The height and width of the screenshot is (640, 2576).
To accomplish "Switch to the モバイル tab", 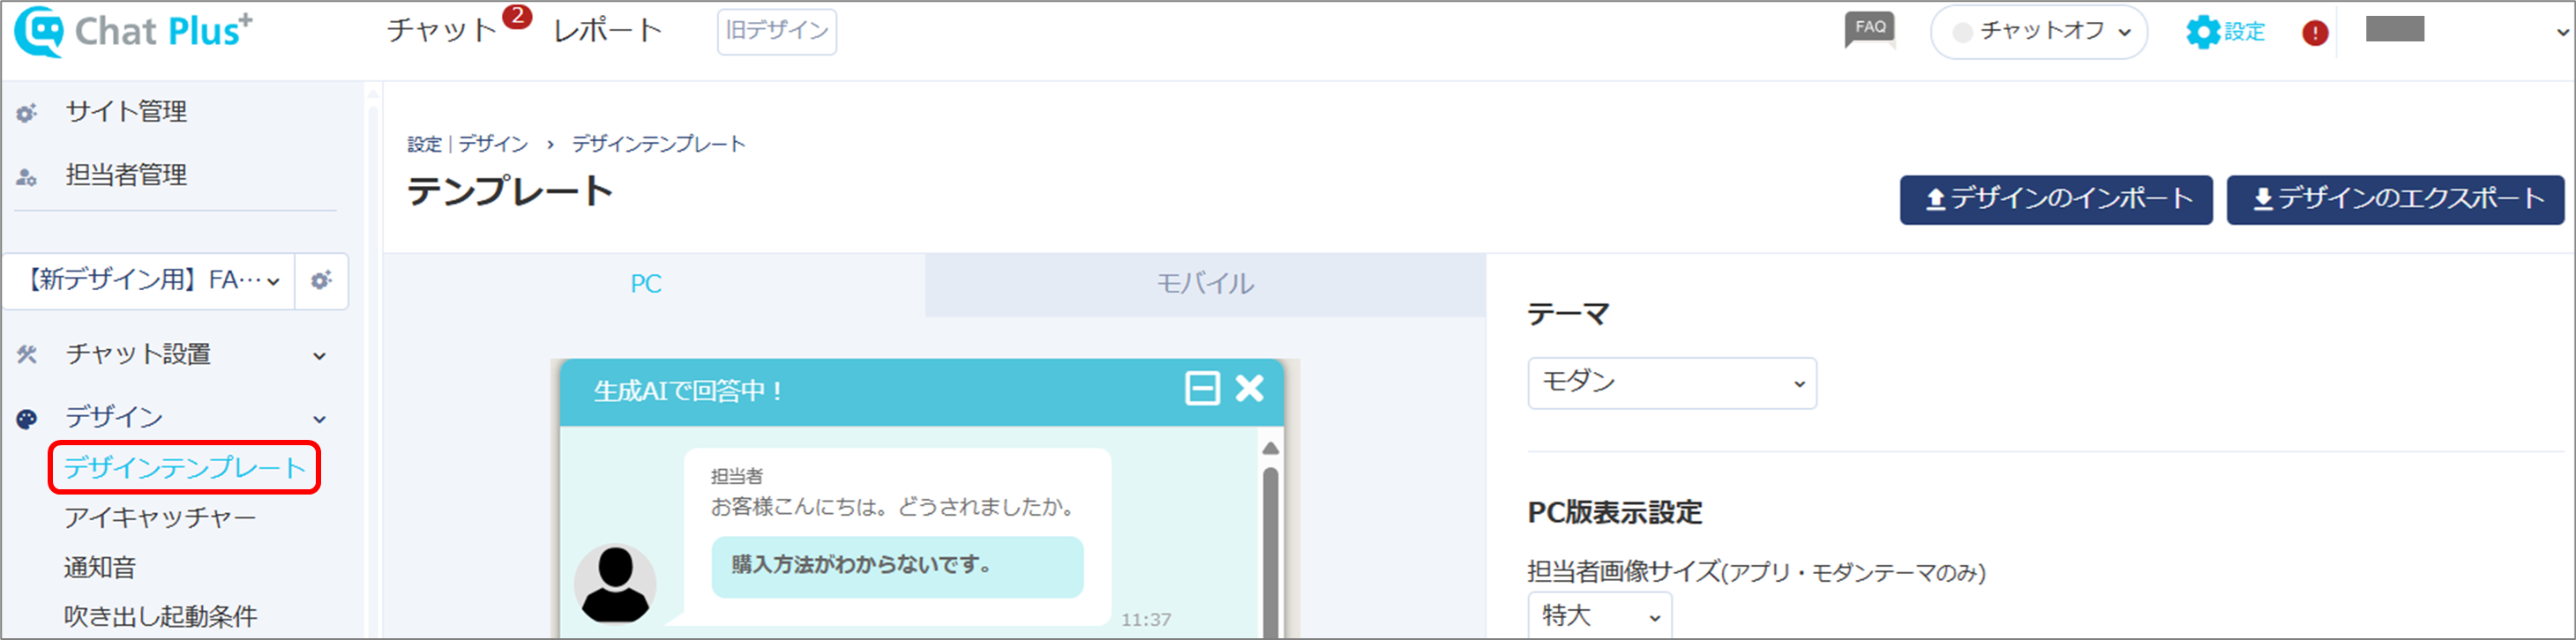I will [1205, 284].
